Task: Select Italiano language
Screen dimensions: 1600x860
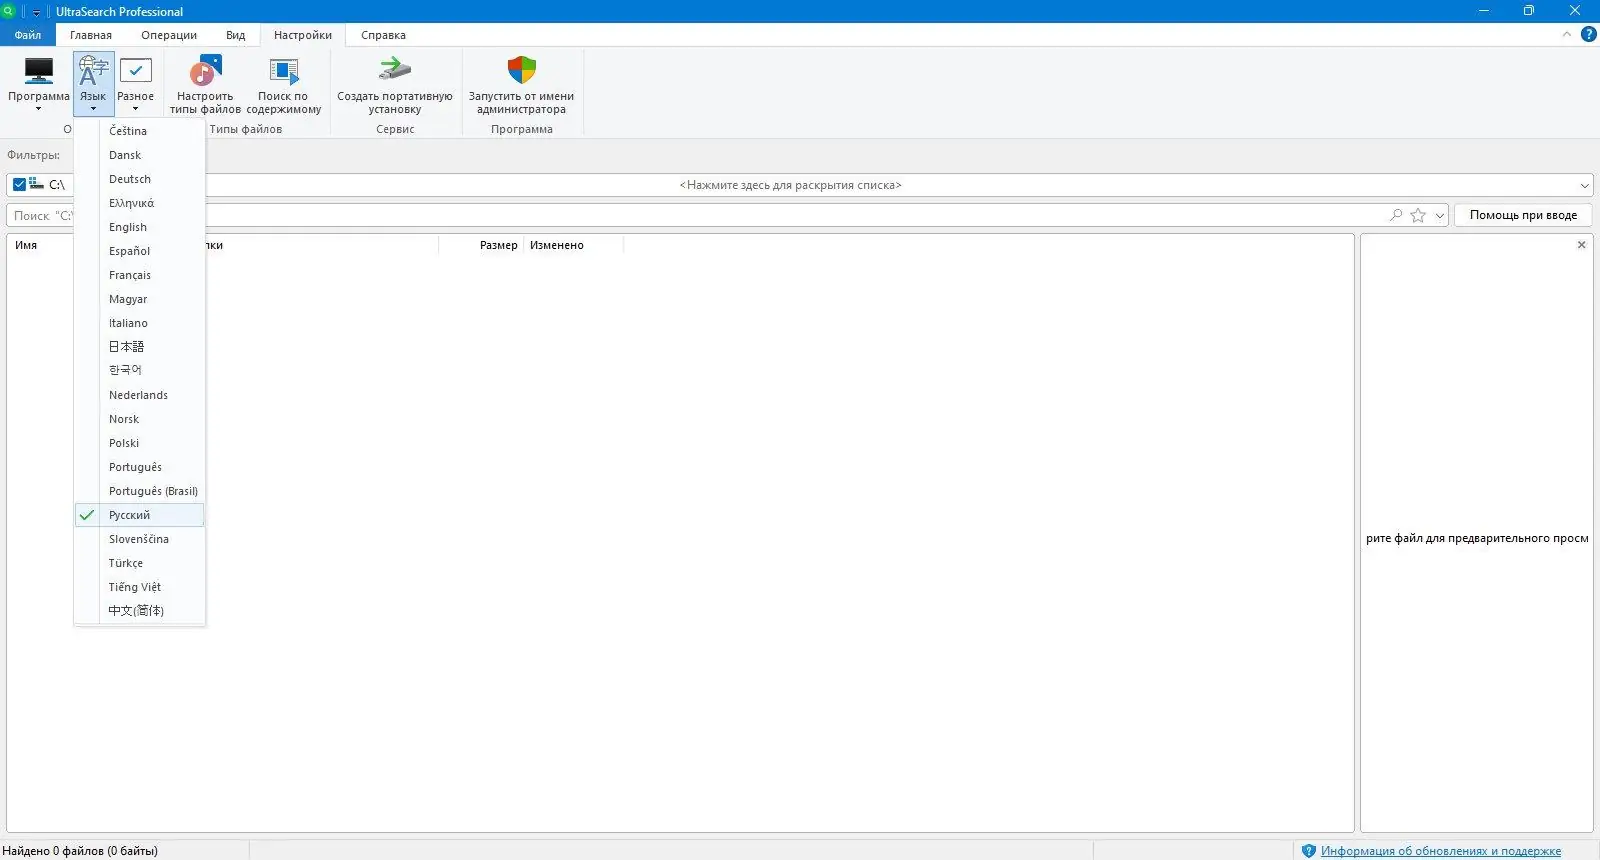Action: click(x=140, y=323)
